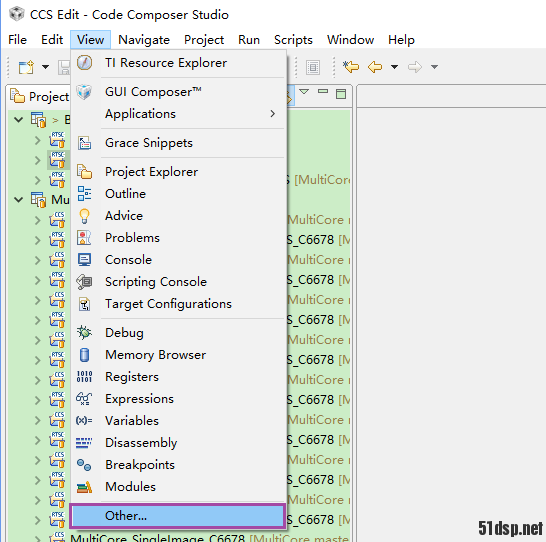Close the open View menu
The width and height of the screenshot is (546, 542).
pyautogui.click(x=90, y=40)
